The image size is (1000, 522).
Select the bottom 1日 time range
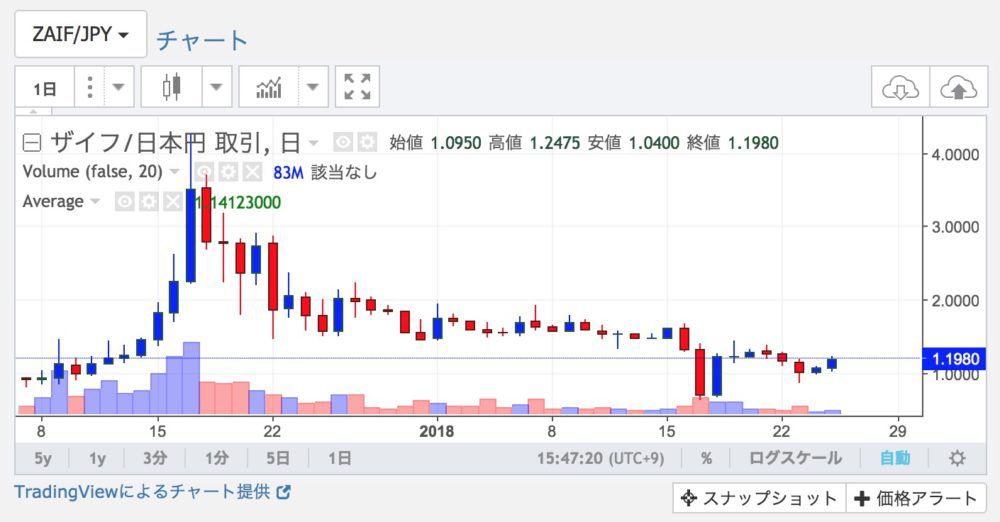tap(339, 458)
